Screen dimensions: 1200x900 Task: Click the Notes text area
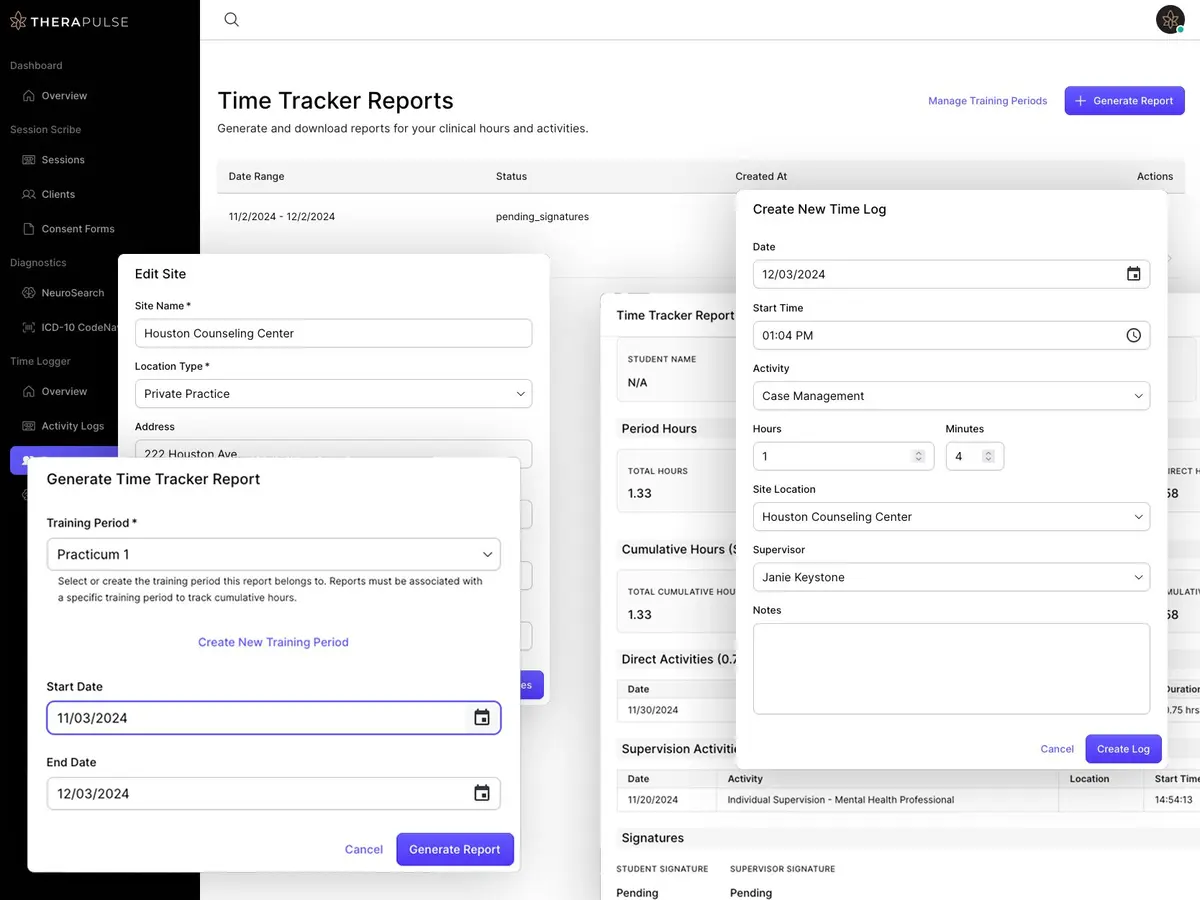coord(951,669)
